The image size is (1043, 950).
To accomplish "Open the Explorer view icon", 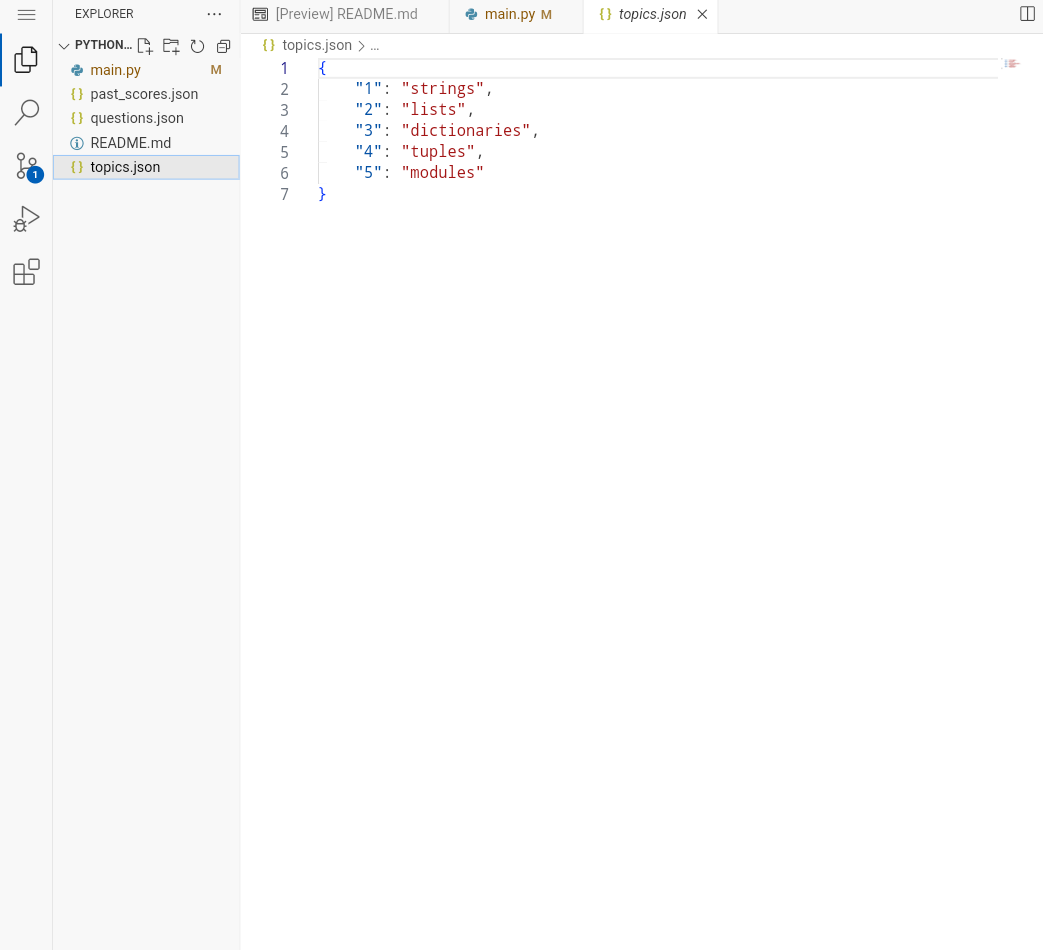I will pyautogui.click(x=26, y=60).
